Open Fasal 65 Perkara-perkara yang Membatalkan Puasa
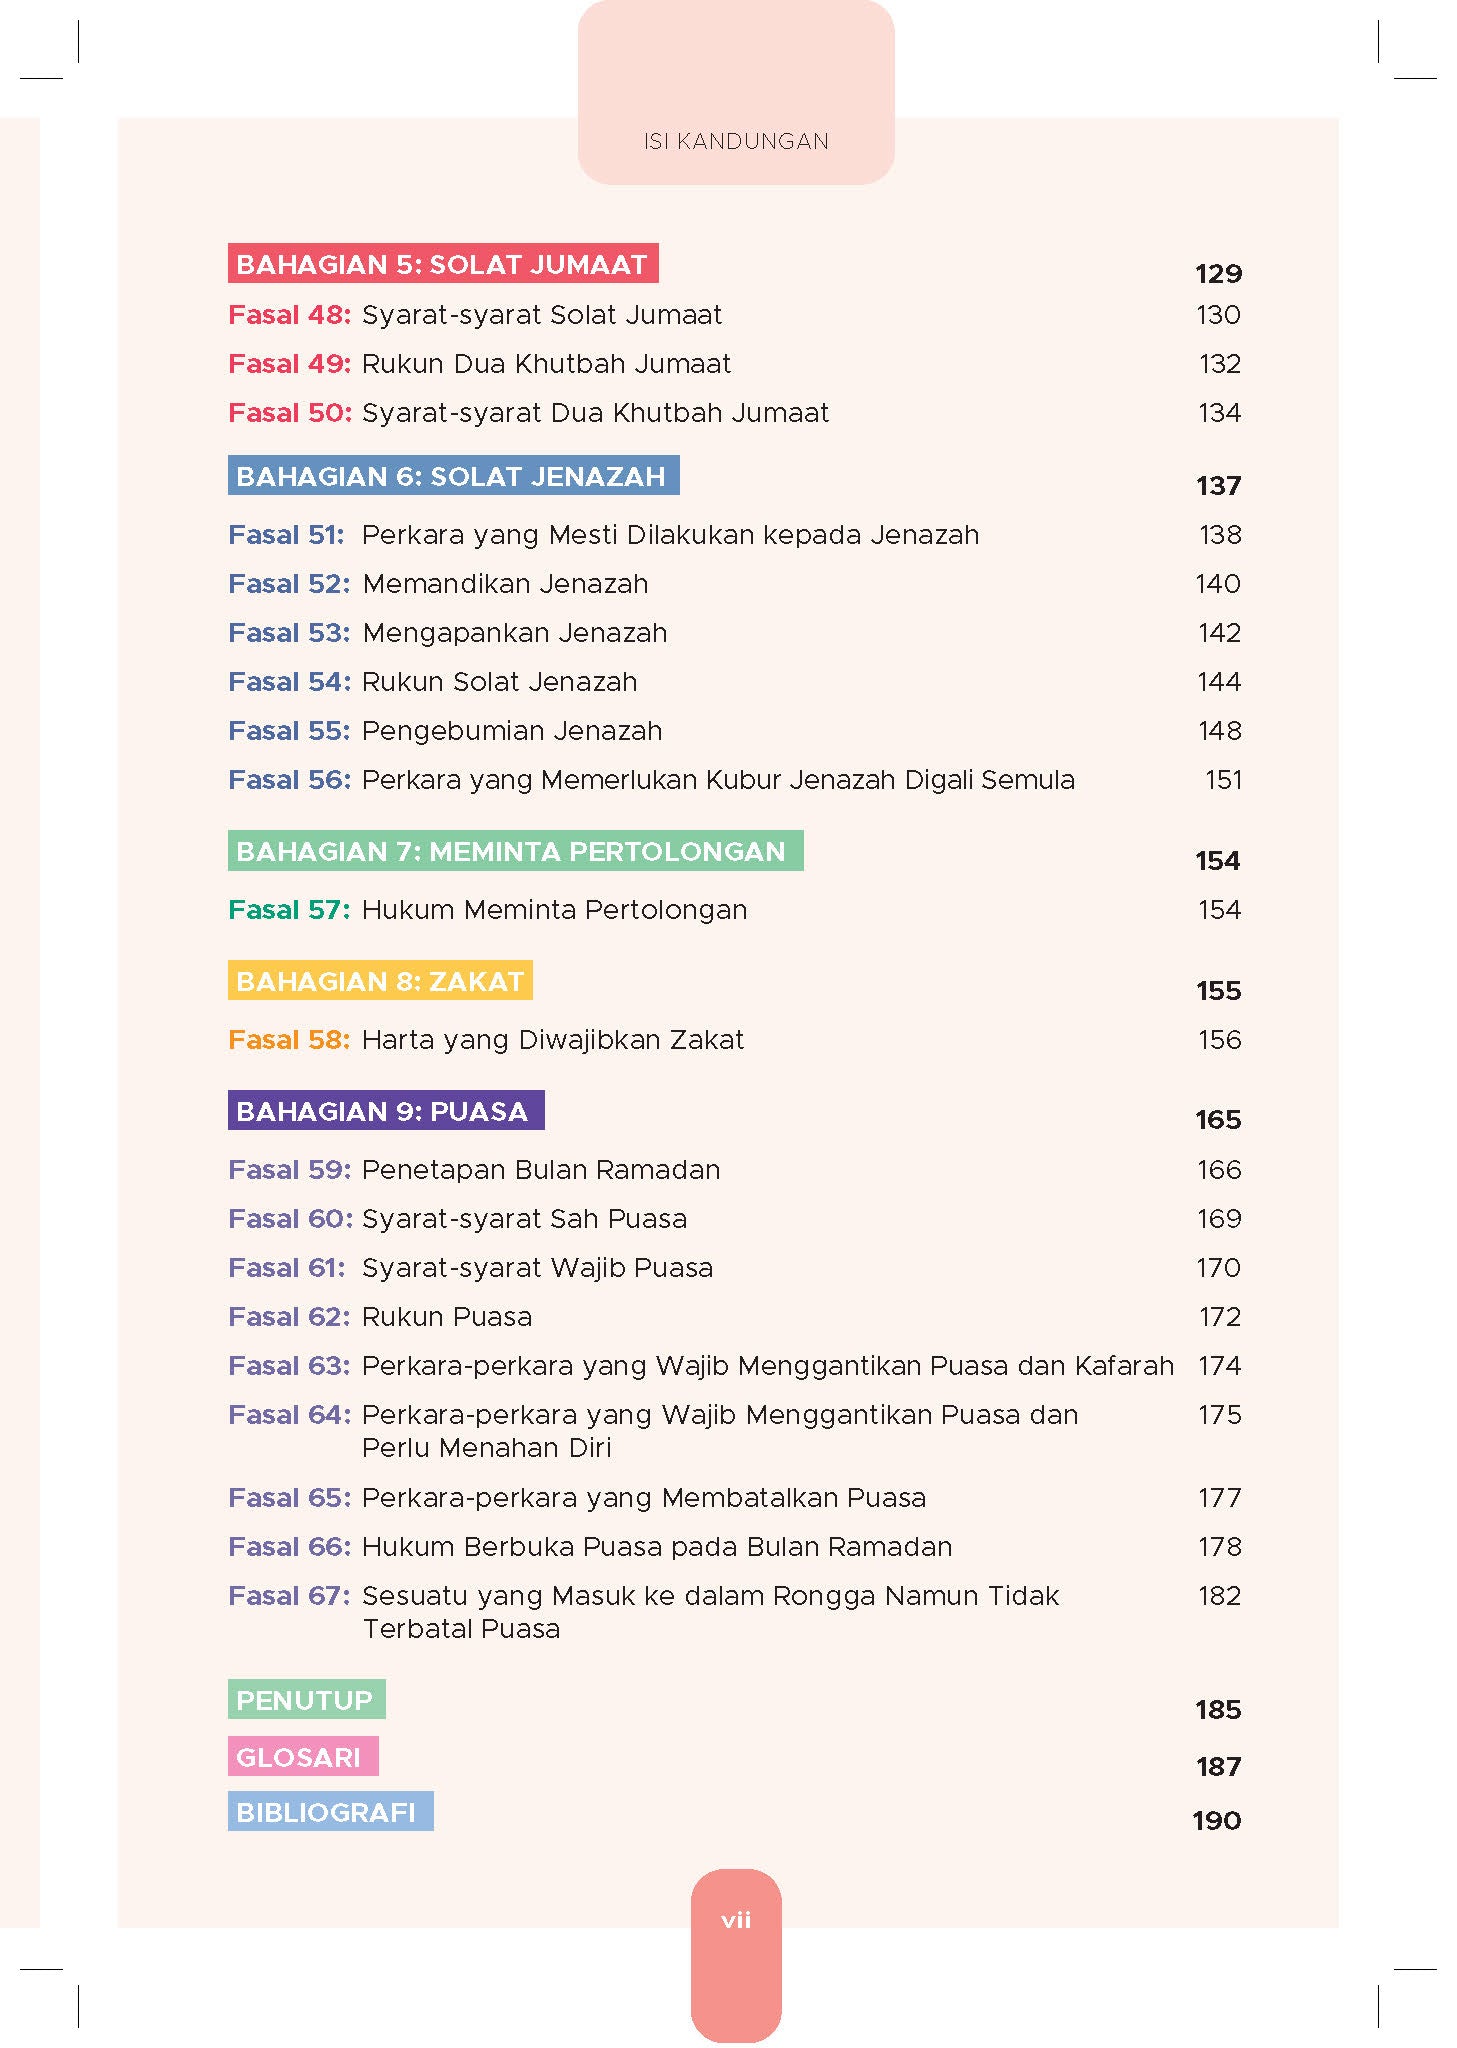1457x2048 pixels. click(577, 1498)
